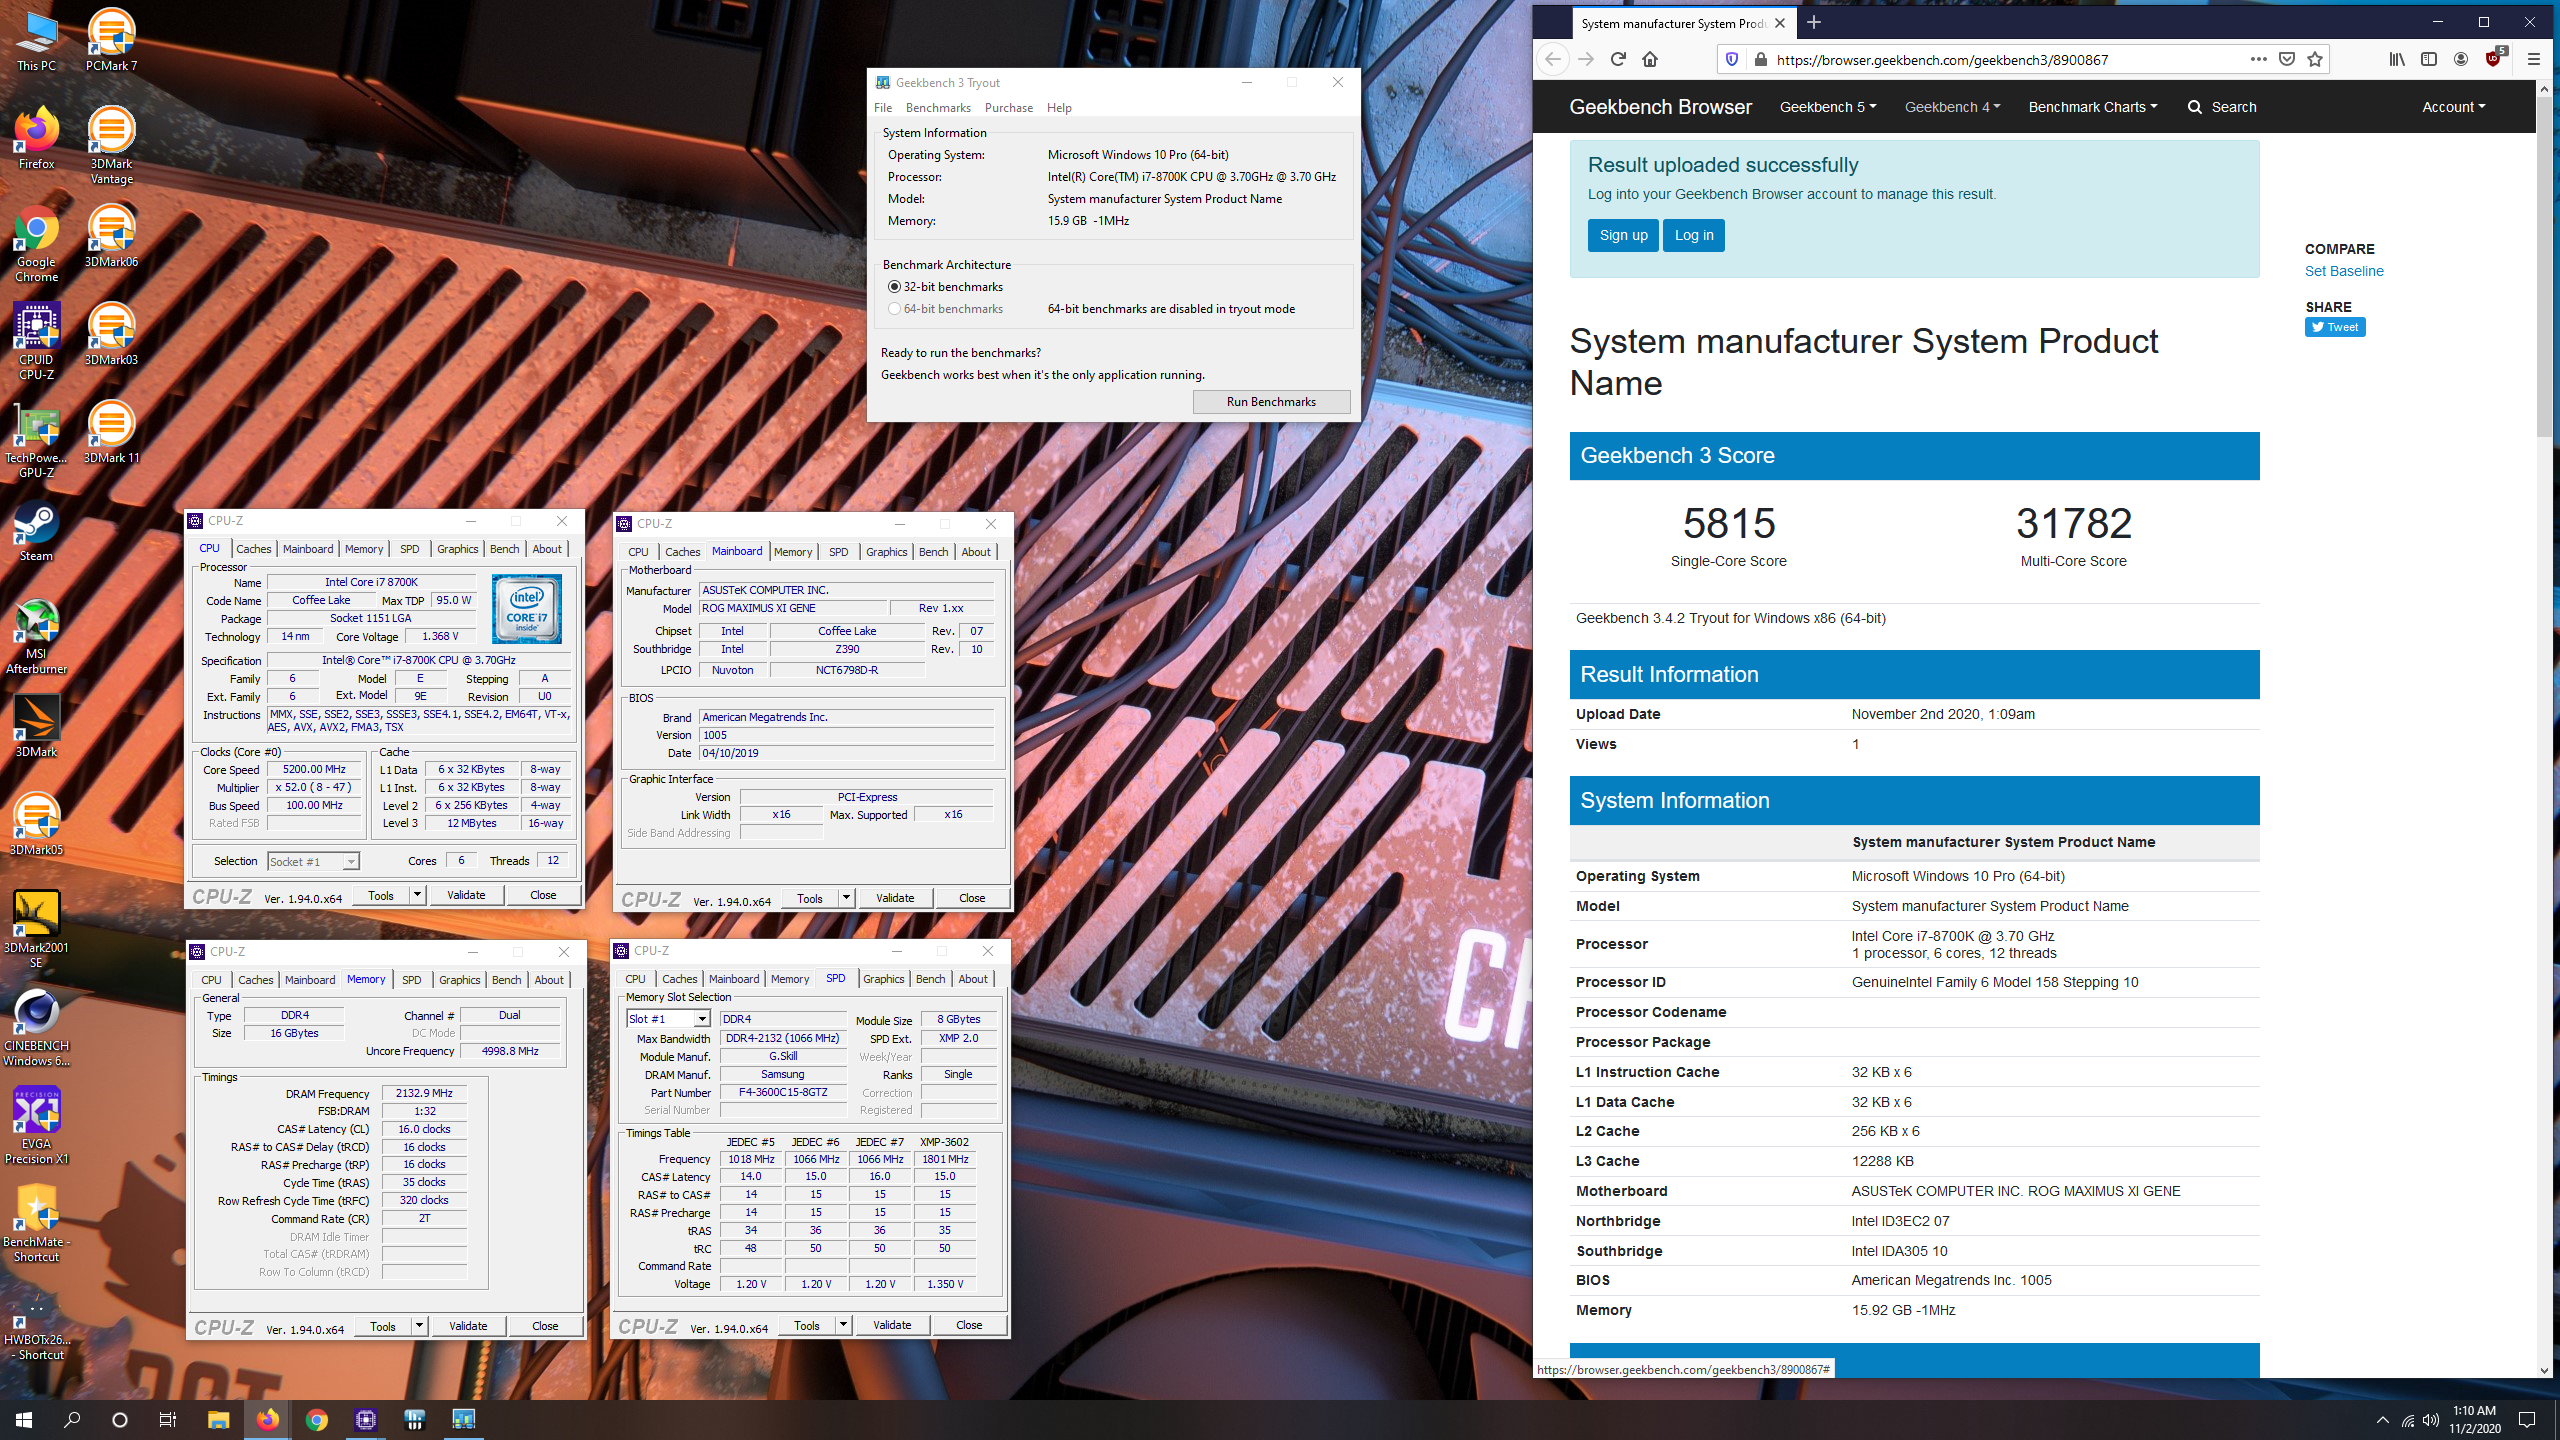Open 3DMark2001 SE desktop icon
The image size is (2560, 1440).
[36, 929]
